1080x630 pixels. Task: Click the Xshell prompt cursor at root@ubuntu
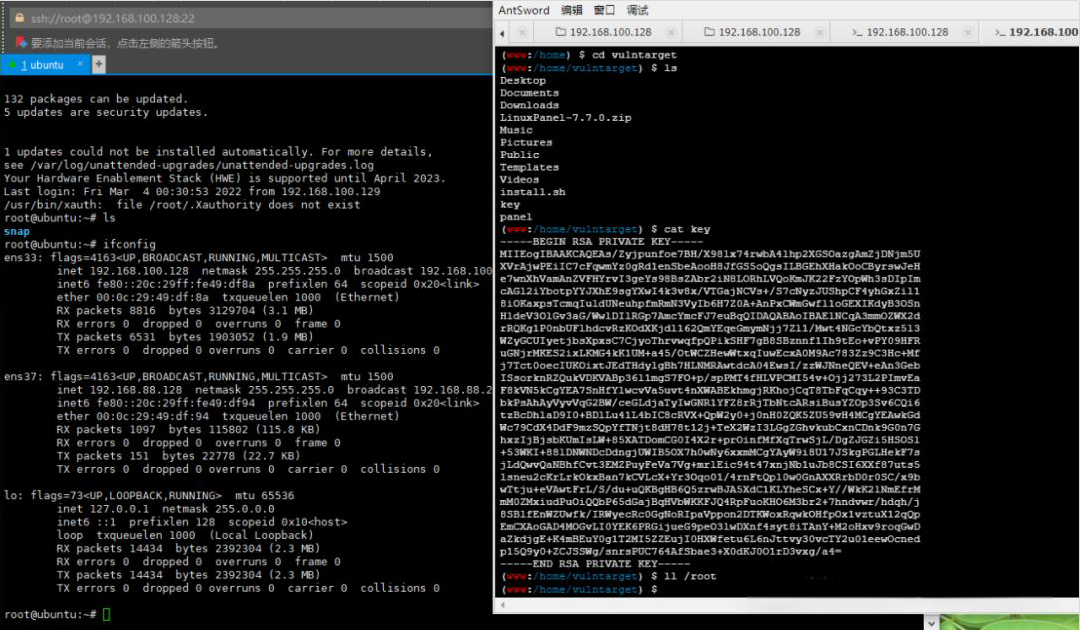106,614
